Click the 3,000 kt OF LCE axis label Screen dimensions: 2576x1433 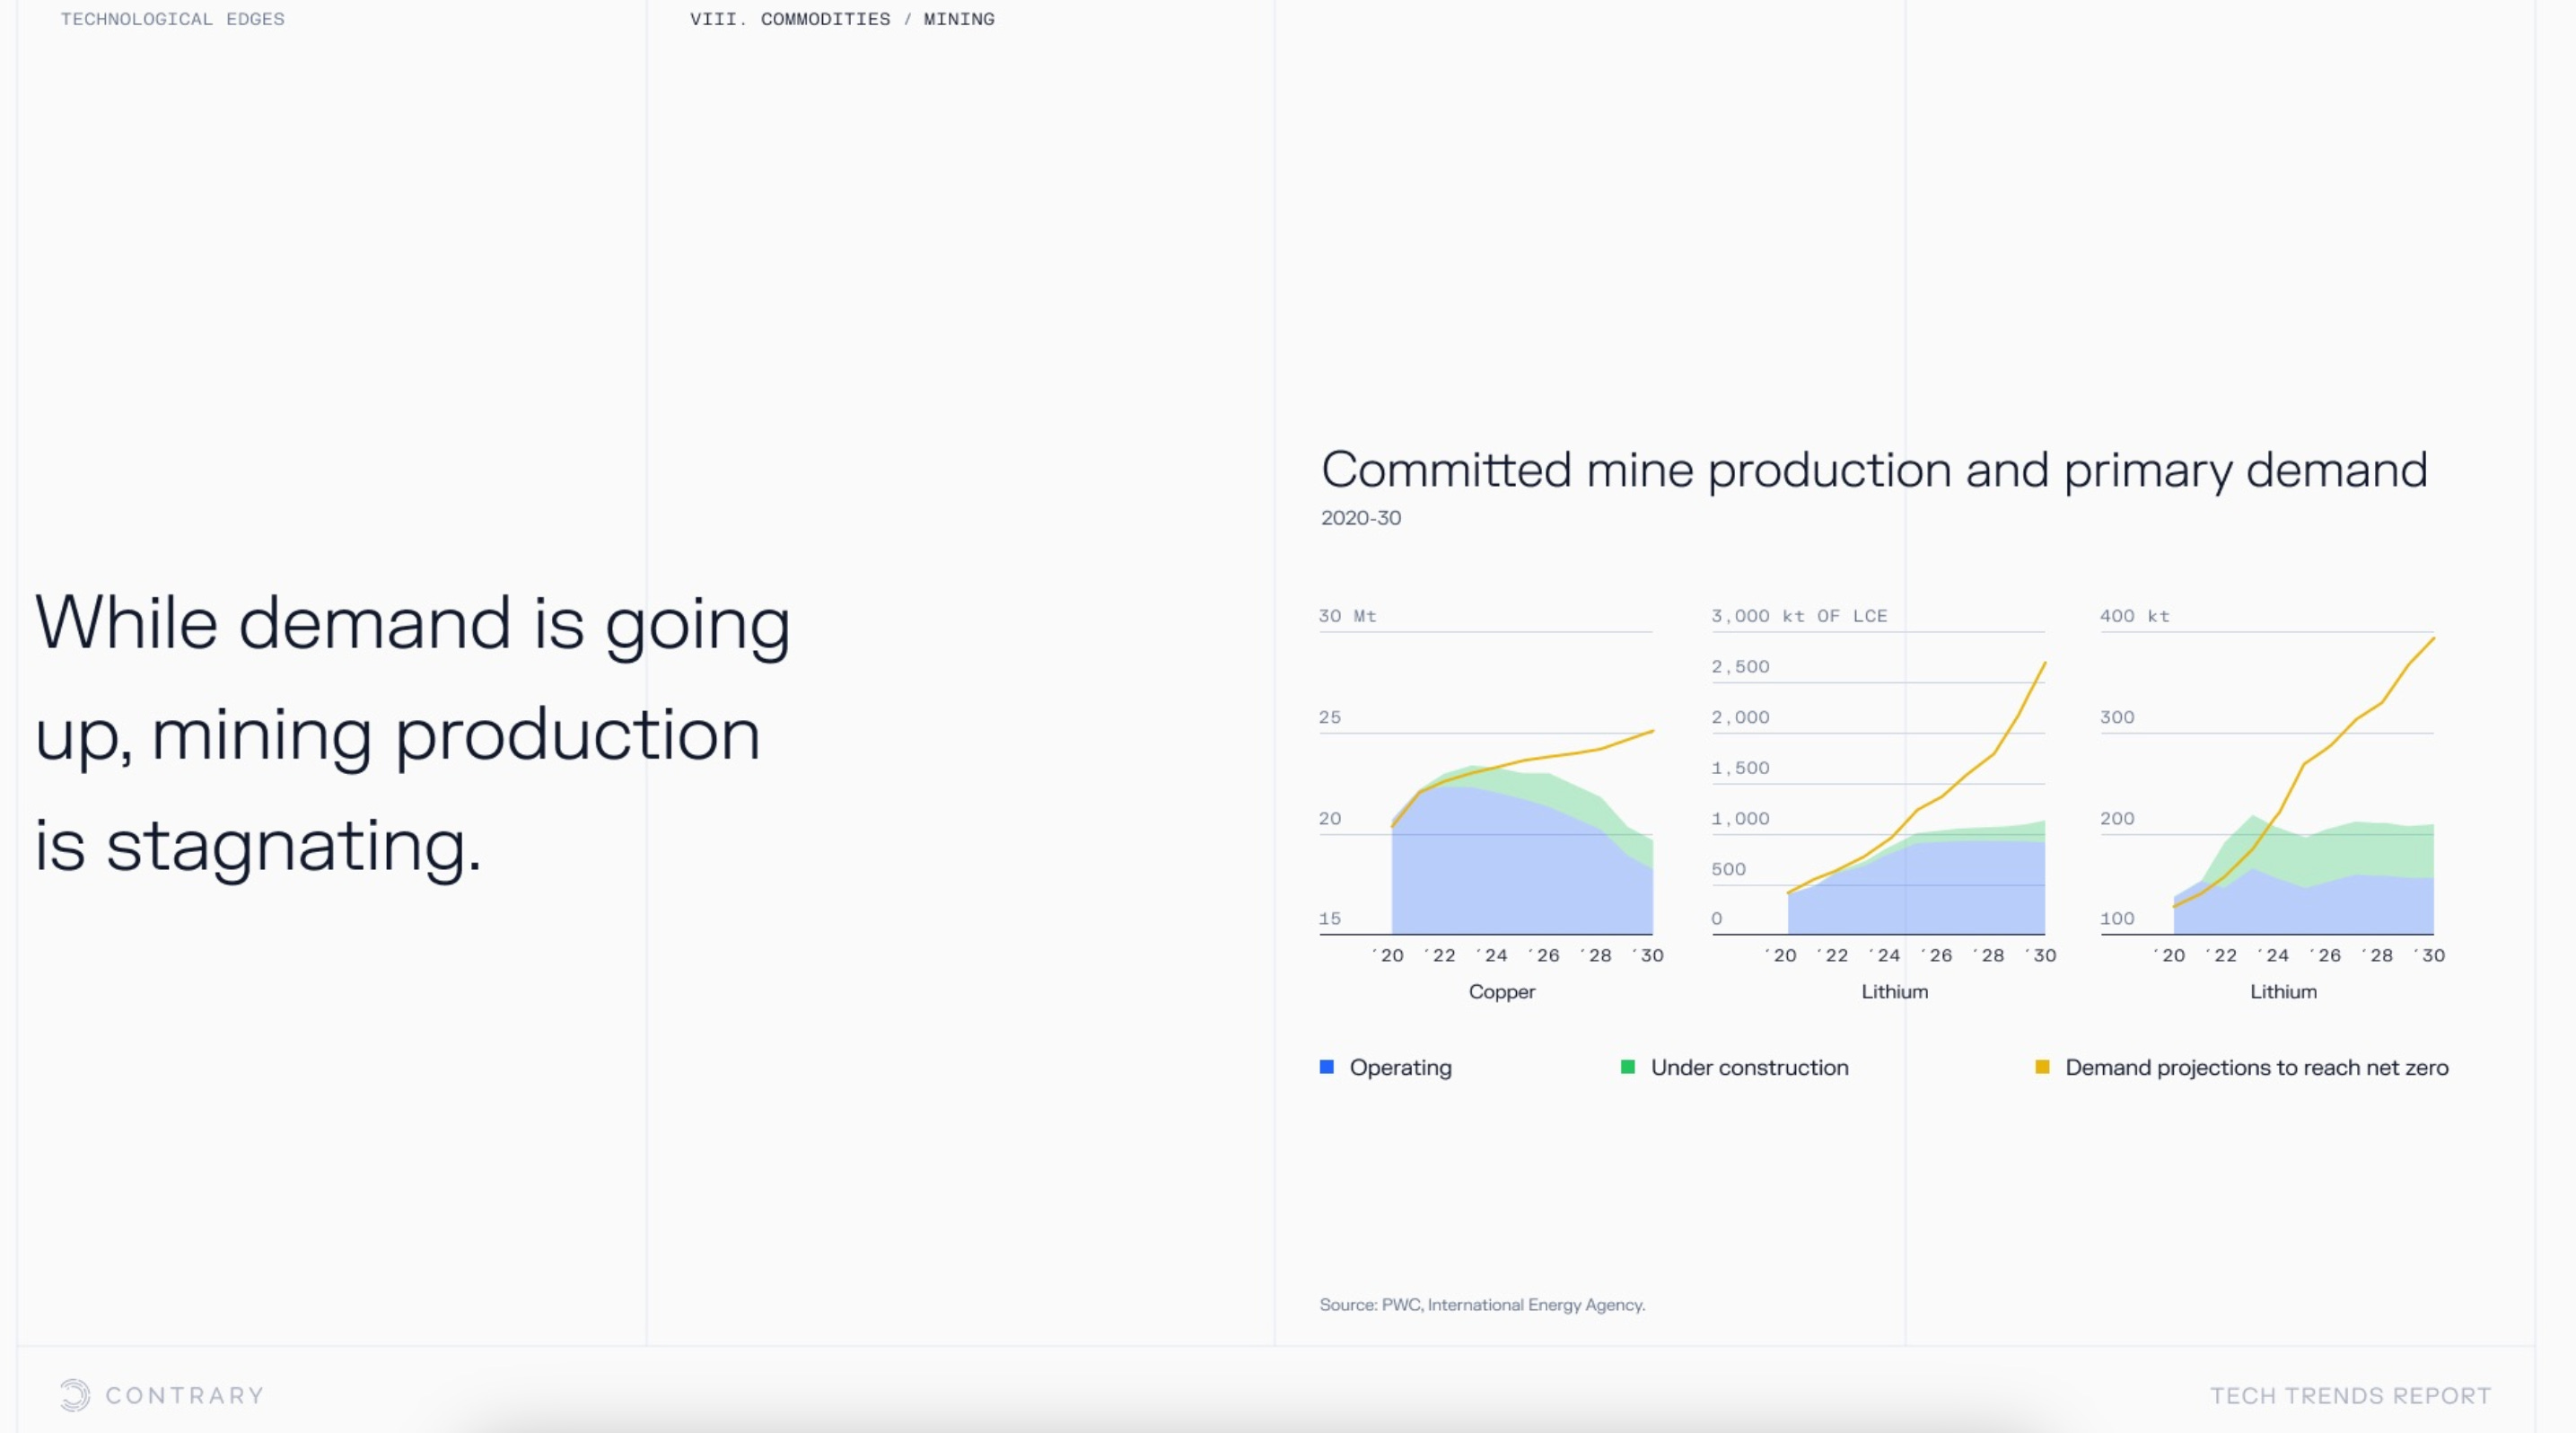point(1799,616)
